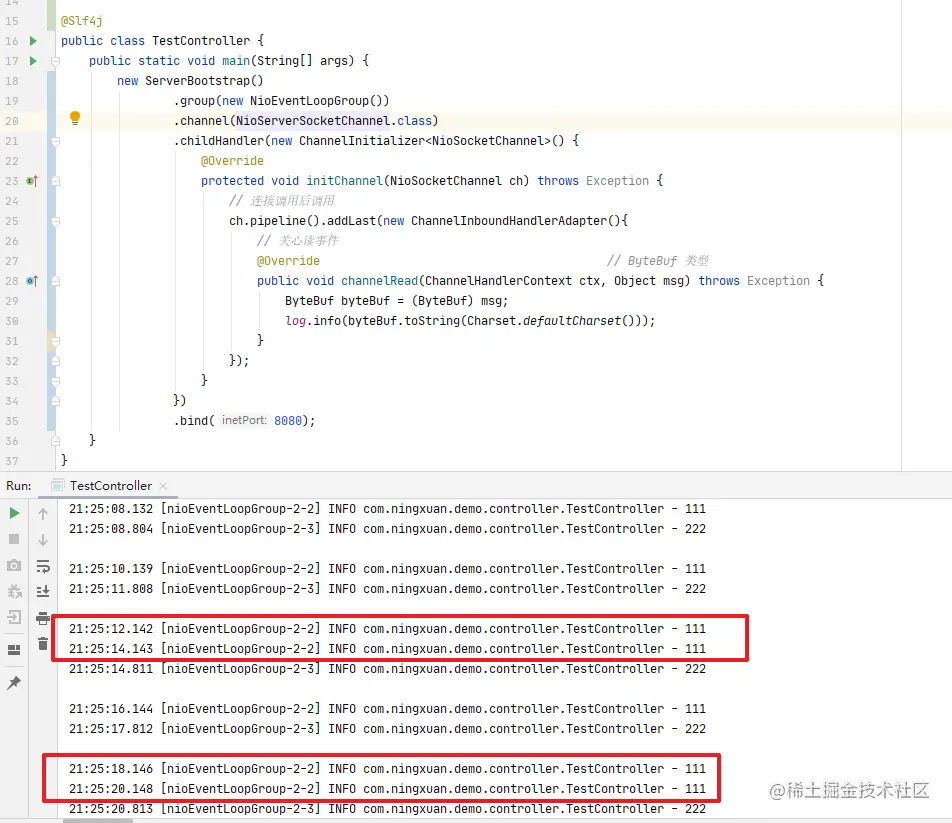Viewport: 952px width, 823px height.
Task: Print console output with the printer icon
Action: tap(43, 618)
